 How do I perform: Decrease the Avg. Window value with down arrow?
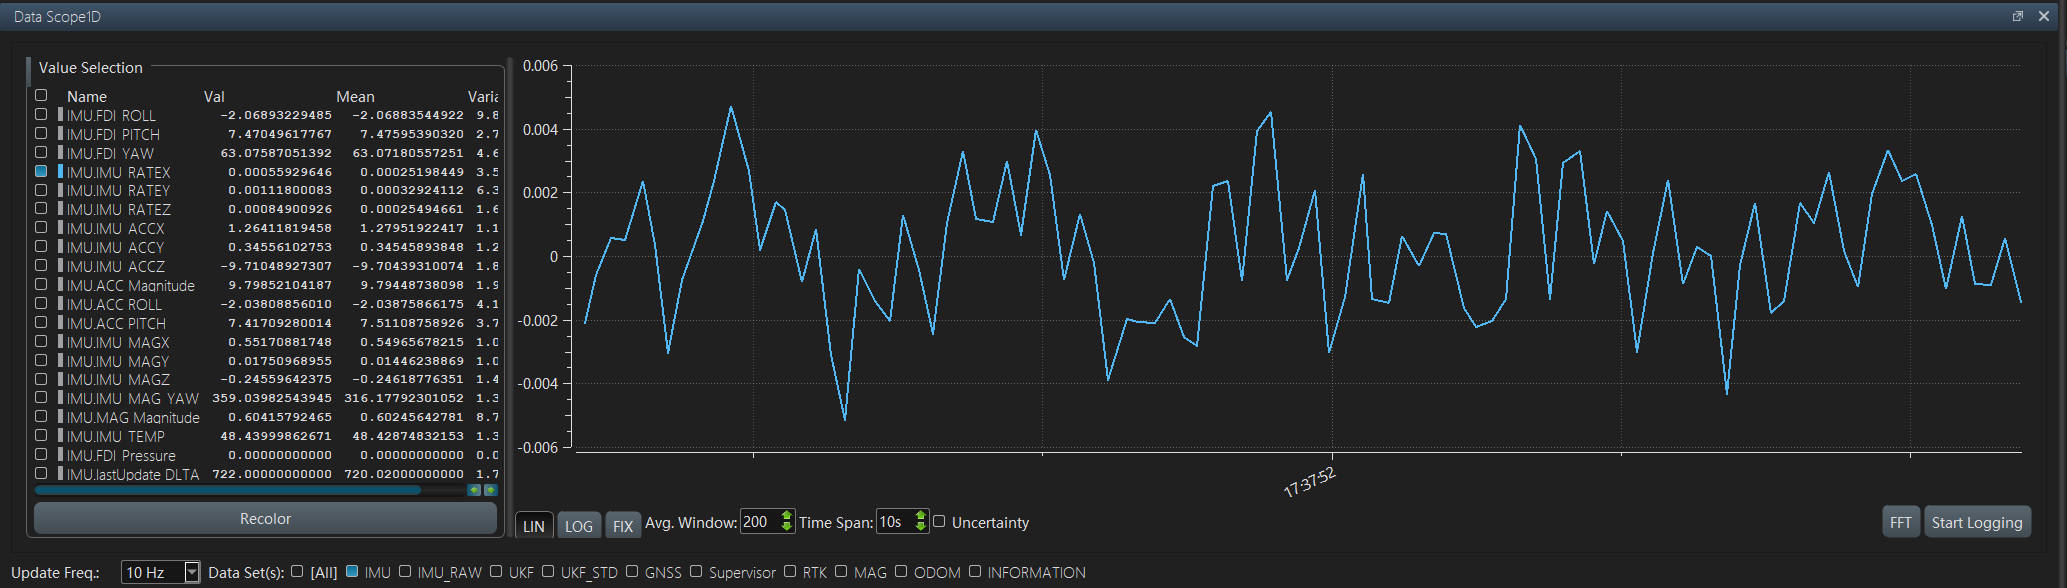pos(787,527)
